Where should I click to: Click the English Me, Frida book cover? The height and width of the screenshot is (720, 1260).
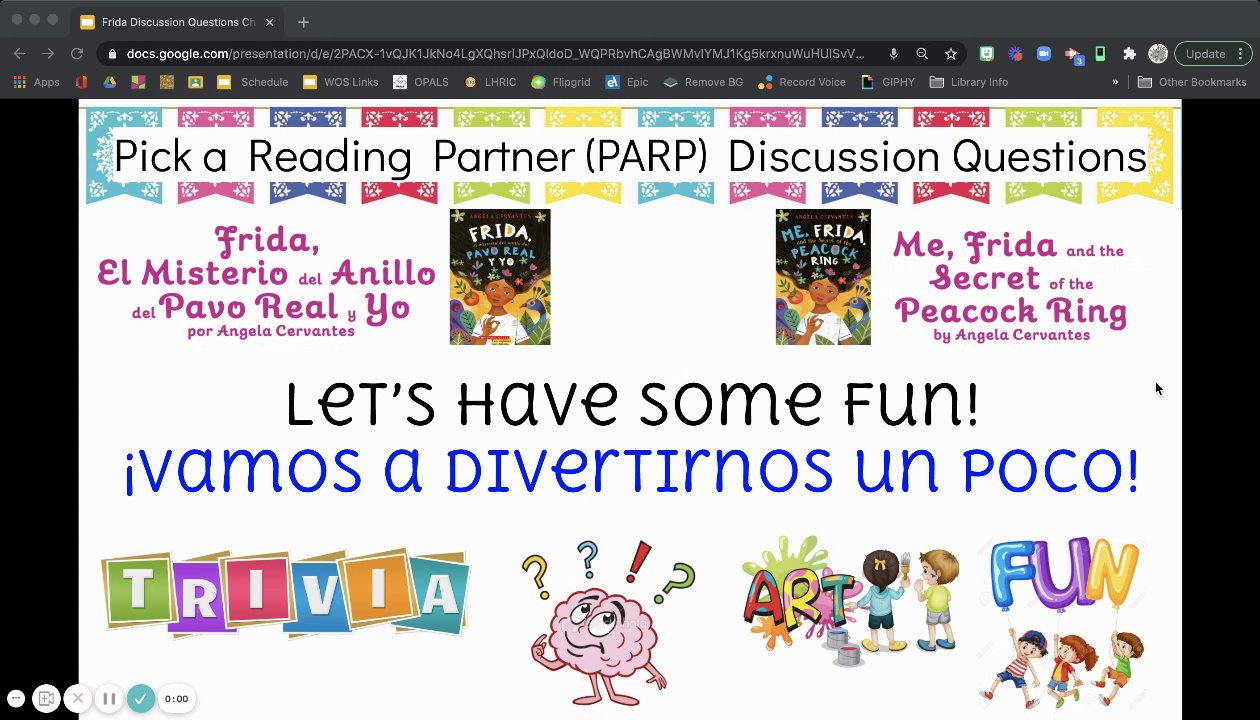click(x=823, y=277)
